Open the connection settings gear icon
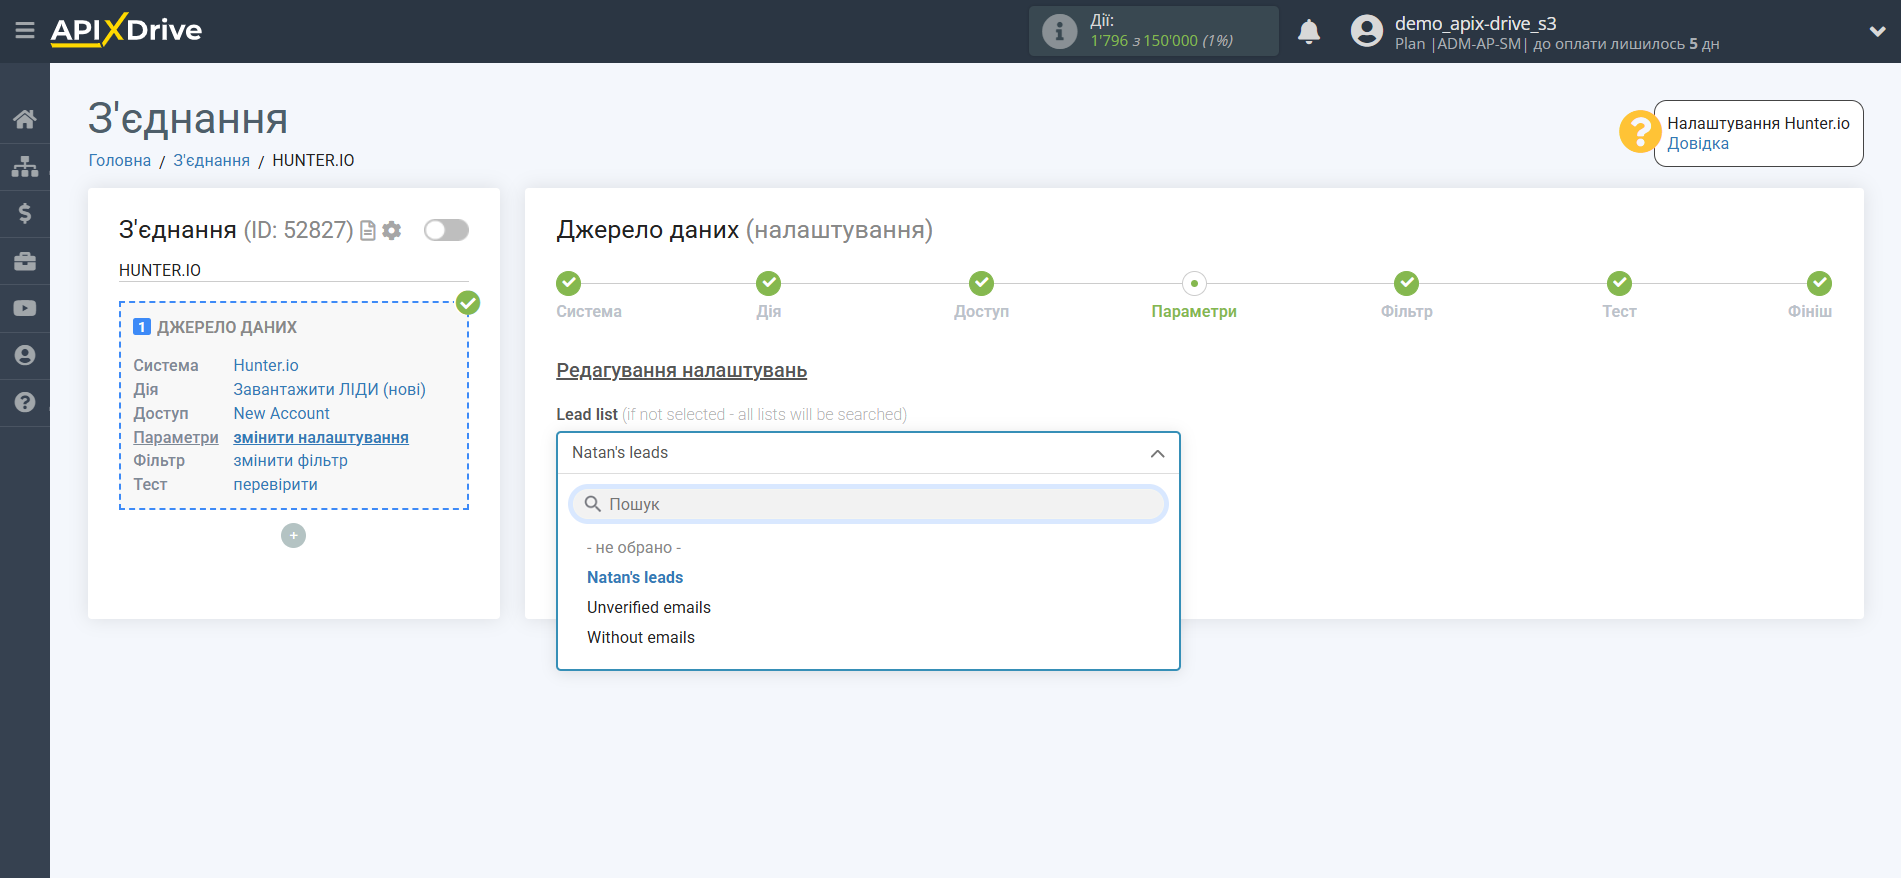The image size is (1901, 878). (392, 231)
